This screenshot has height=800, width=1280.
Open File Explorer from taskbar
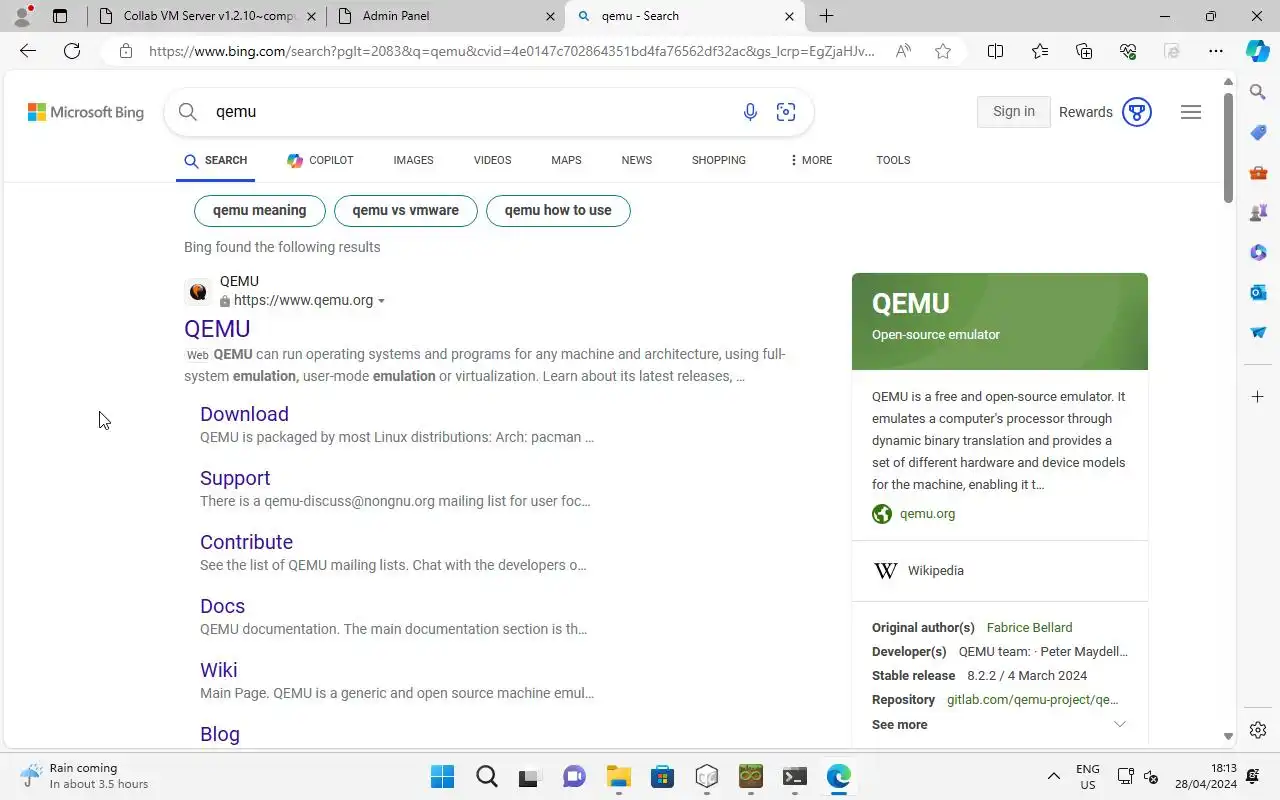click(618, 776)
